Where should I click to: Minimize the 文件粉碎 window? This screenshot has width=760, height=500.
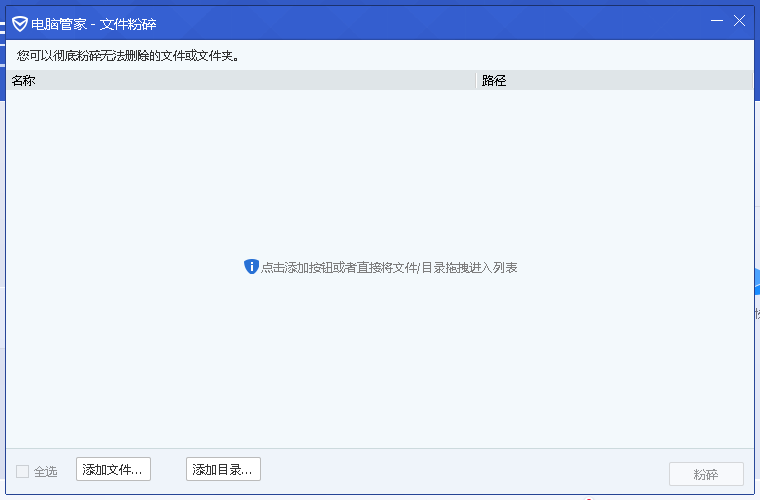click(x=717, y=21)
